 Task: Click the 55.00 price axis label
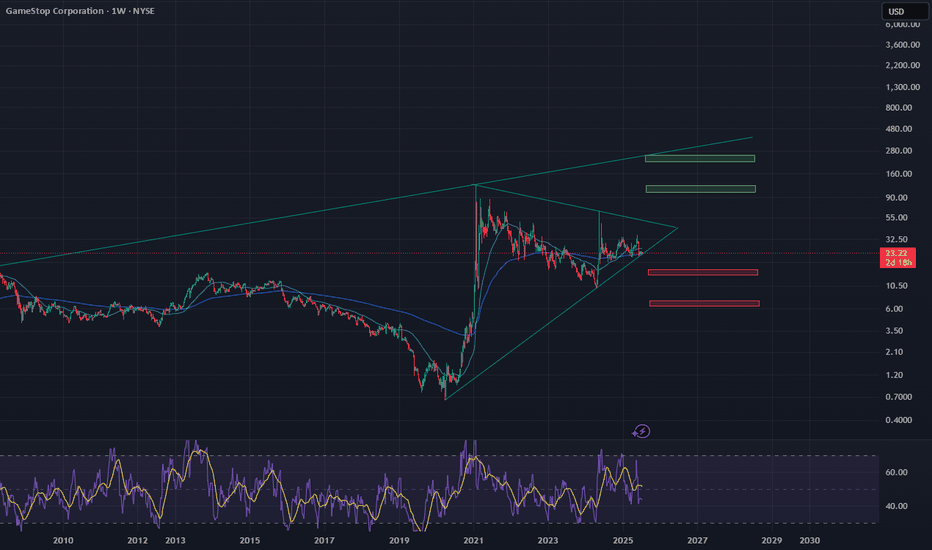click(896, 218)
